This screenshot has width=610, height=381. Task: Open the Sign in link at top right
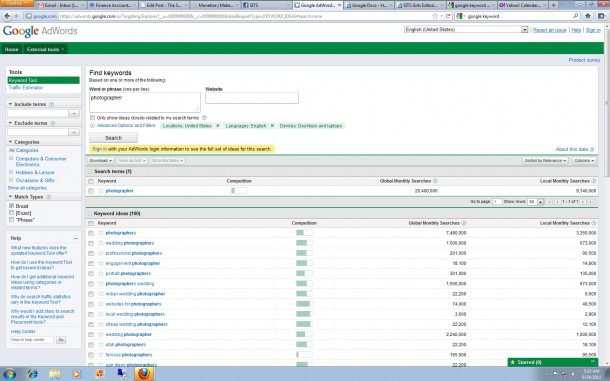pyautogui.click(x=593, y=30)
